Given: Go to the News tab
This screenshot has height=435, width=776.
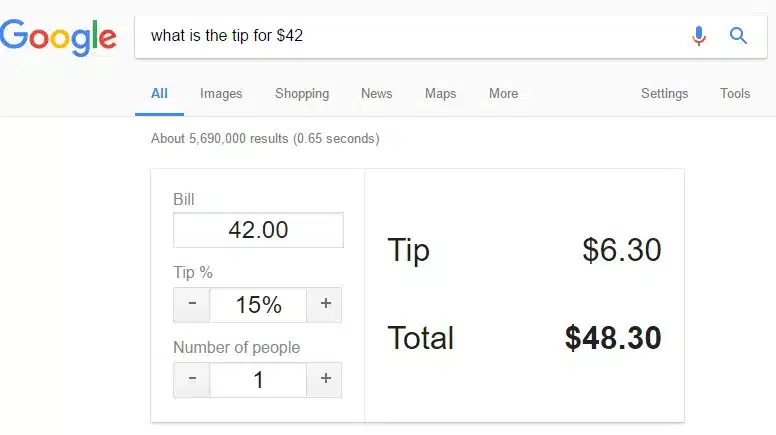Looking at the screenshot, I should pos(376,94).
